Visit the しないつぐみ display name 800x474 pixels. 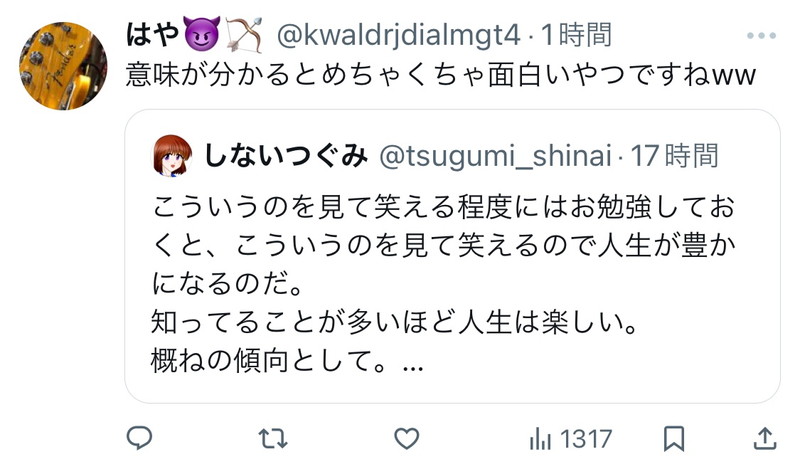click(286, 155)
